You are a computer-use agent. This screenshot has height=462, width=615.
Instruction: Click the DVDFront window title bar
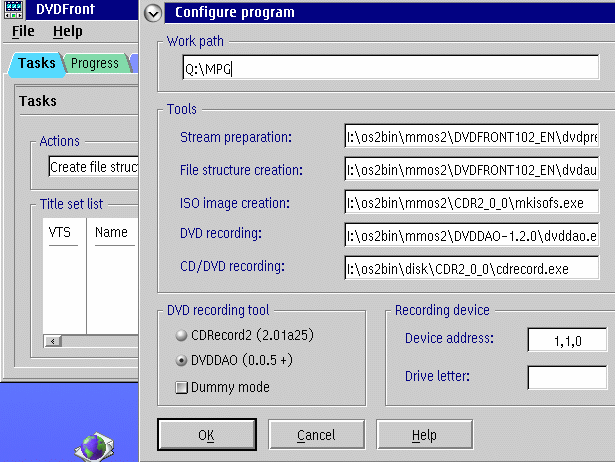click(x=82, y=9)
